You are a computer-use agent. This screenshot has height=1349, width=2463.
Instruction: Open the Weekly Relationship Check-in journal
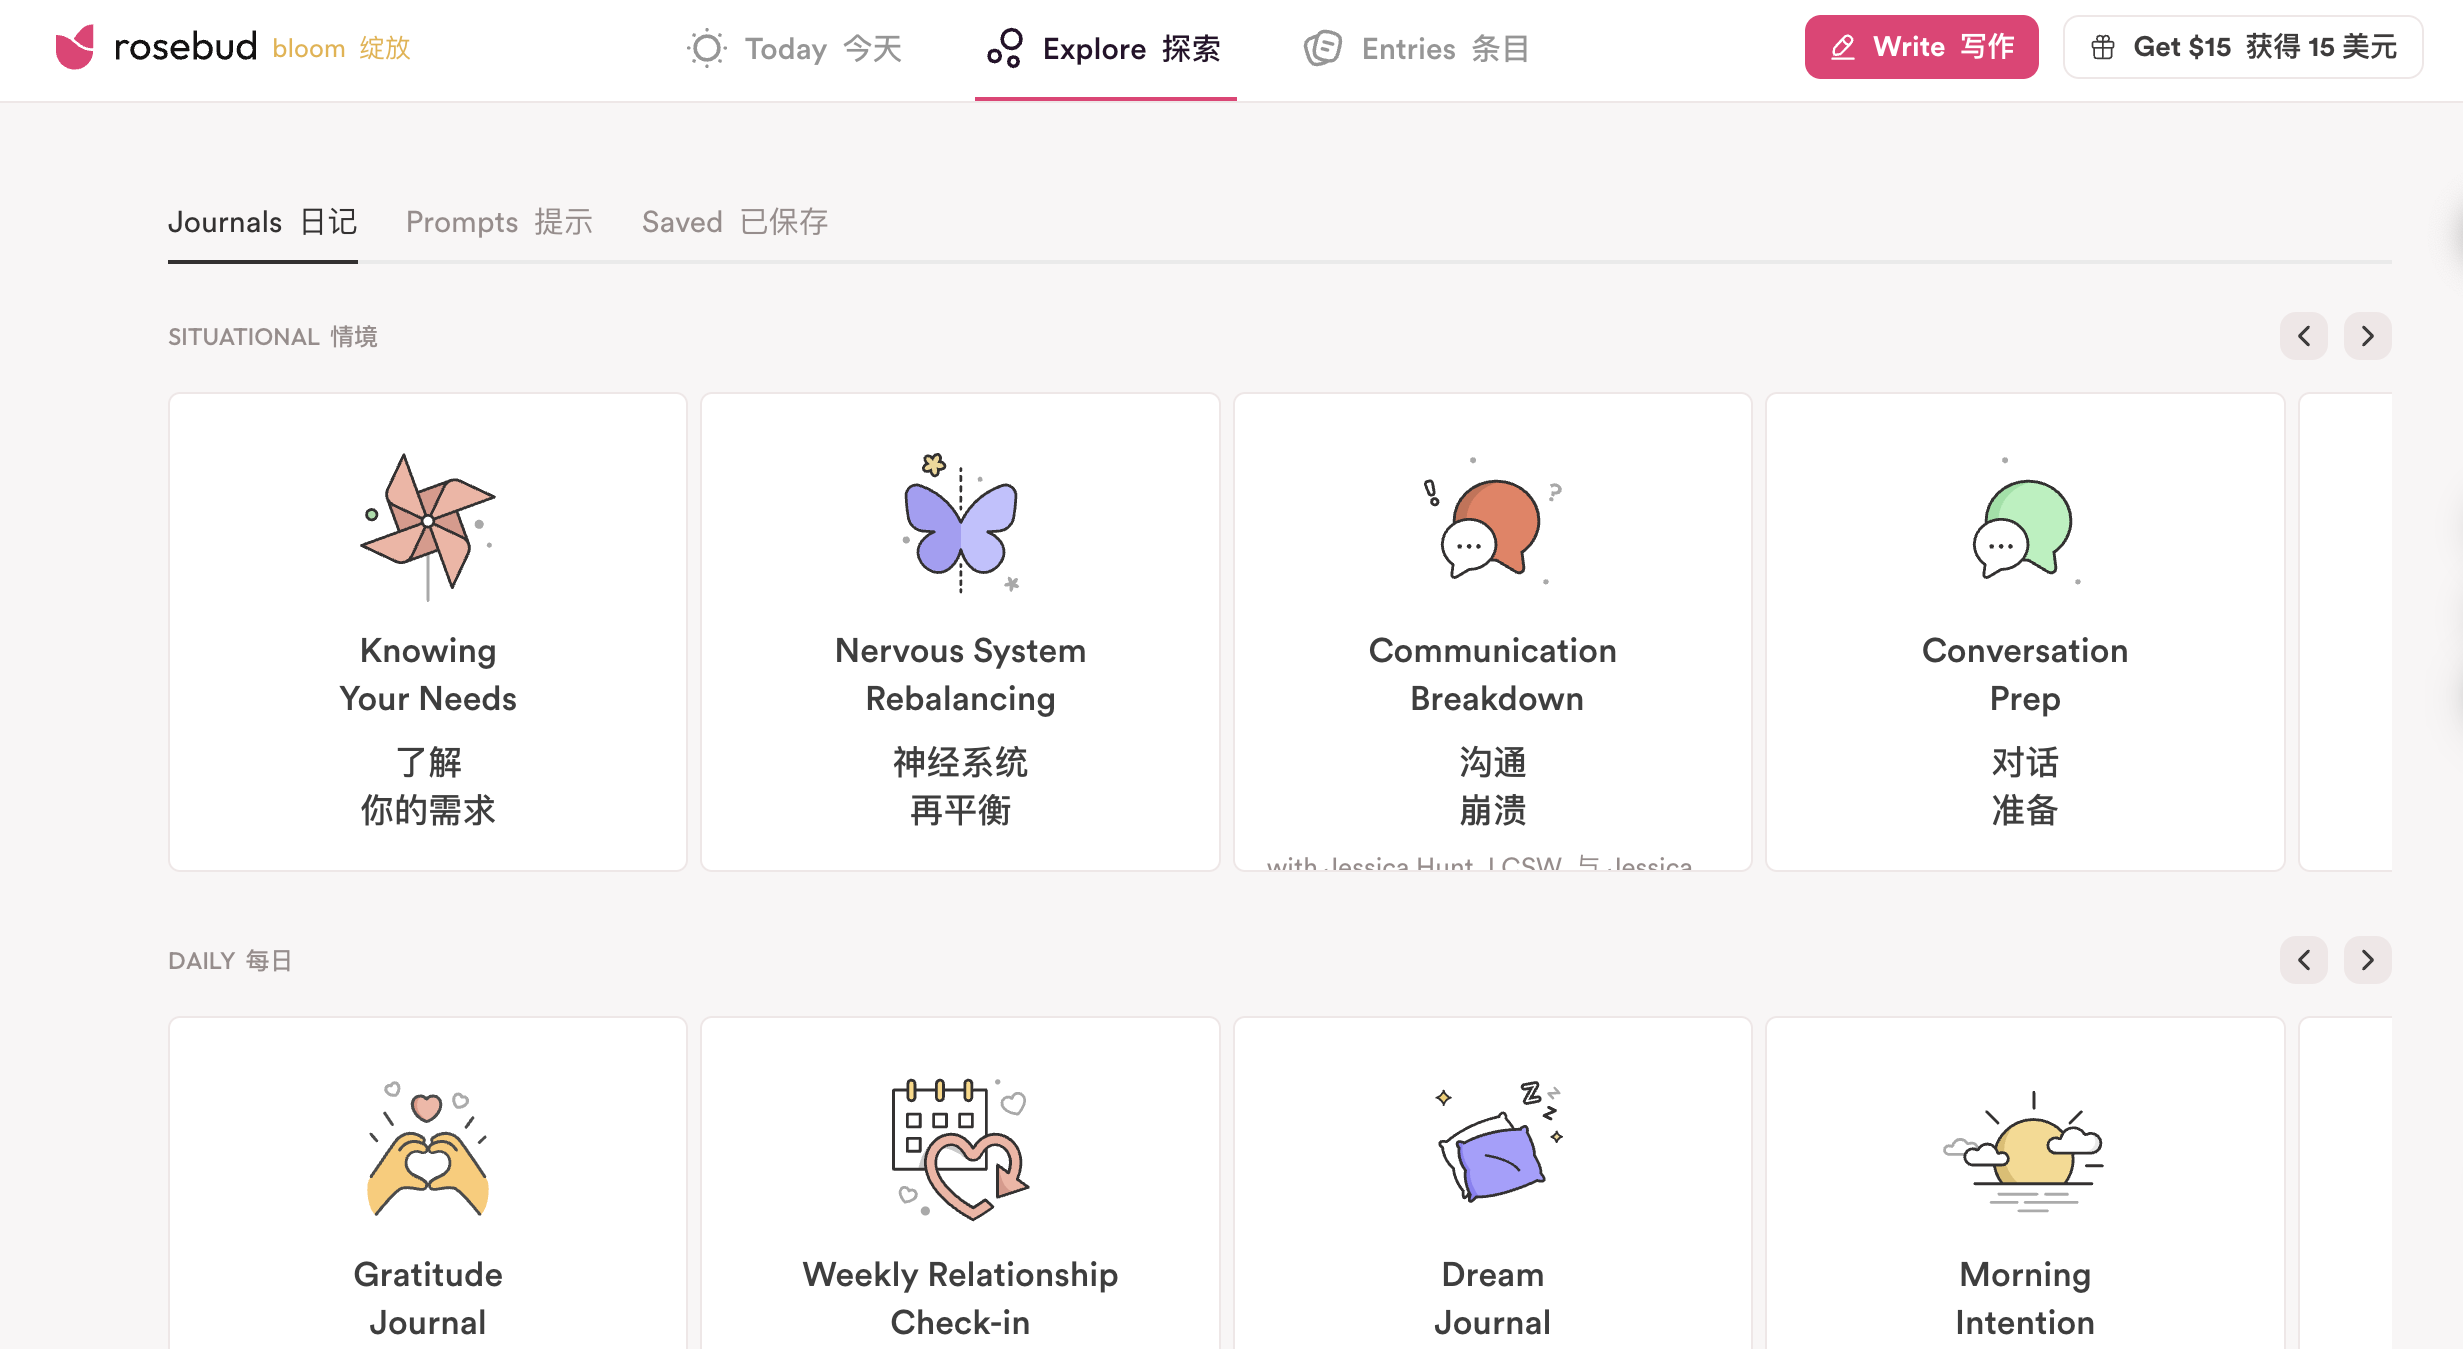pyautogui.click(x=958, y=1180)
